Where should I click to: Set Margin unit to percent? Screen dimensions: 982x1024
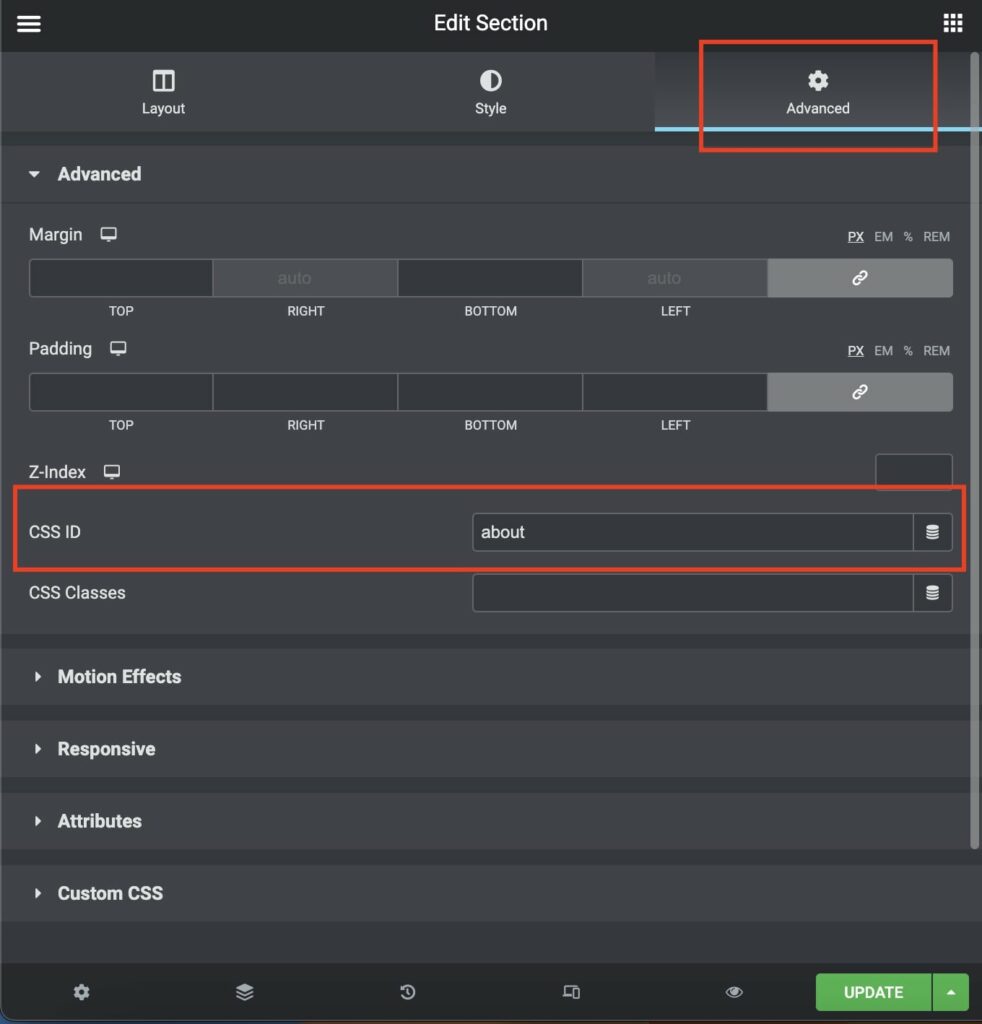[x=908, y=236]
